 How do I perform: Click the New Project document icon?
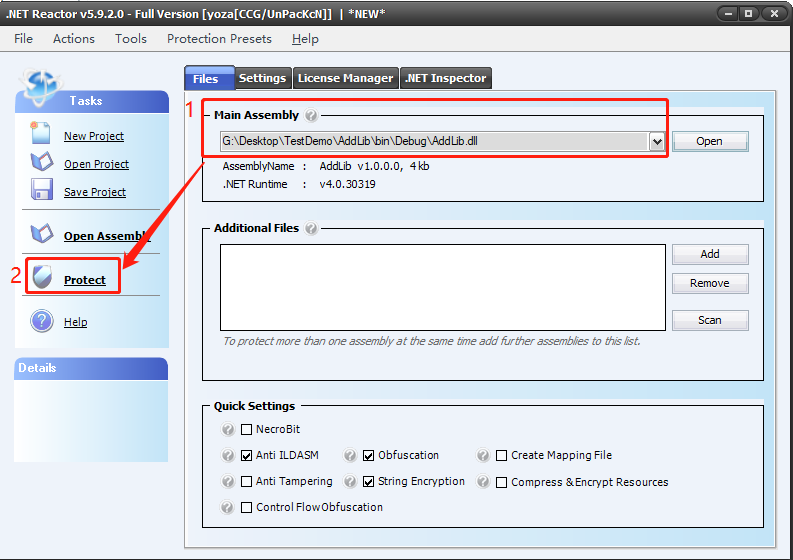coord(40,133)
